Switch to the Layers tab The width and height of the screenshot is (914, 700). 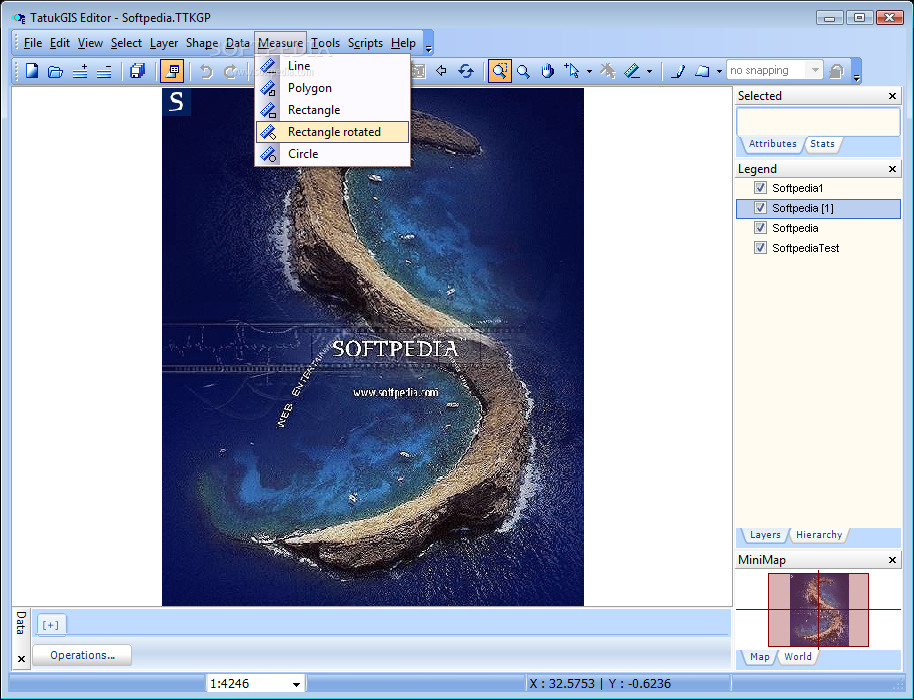point(765,535)
